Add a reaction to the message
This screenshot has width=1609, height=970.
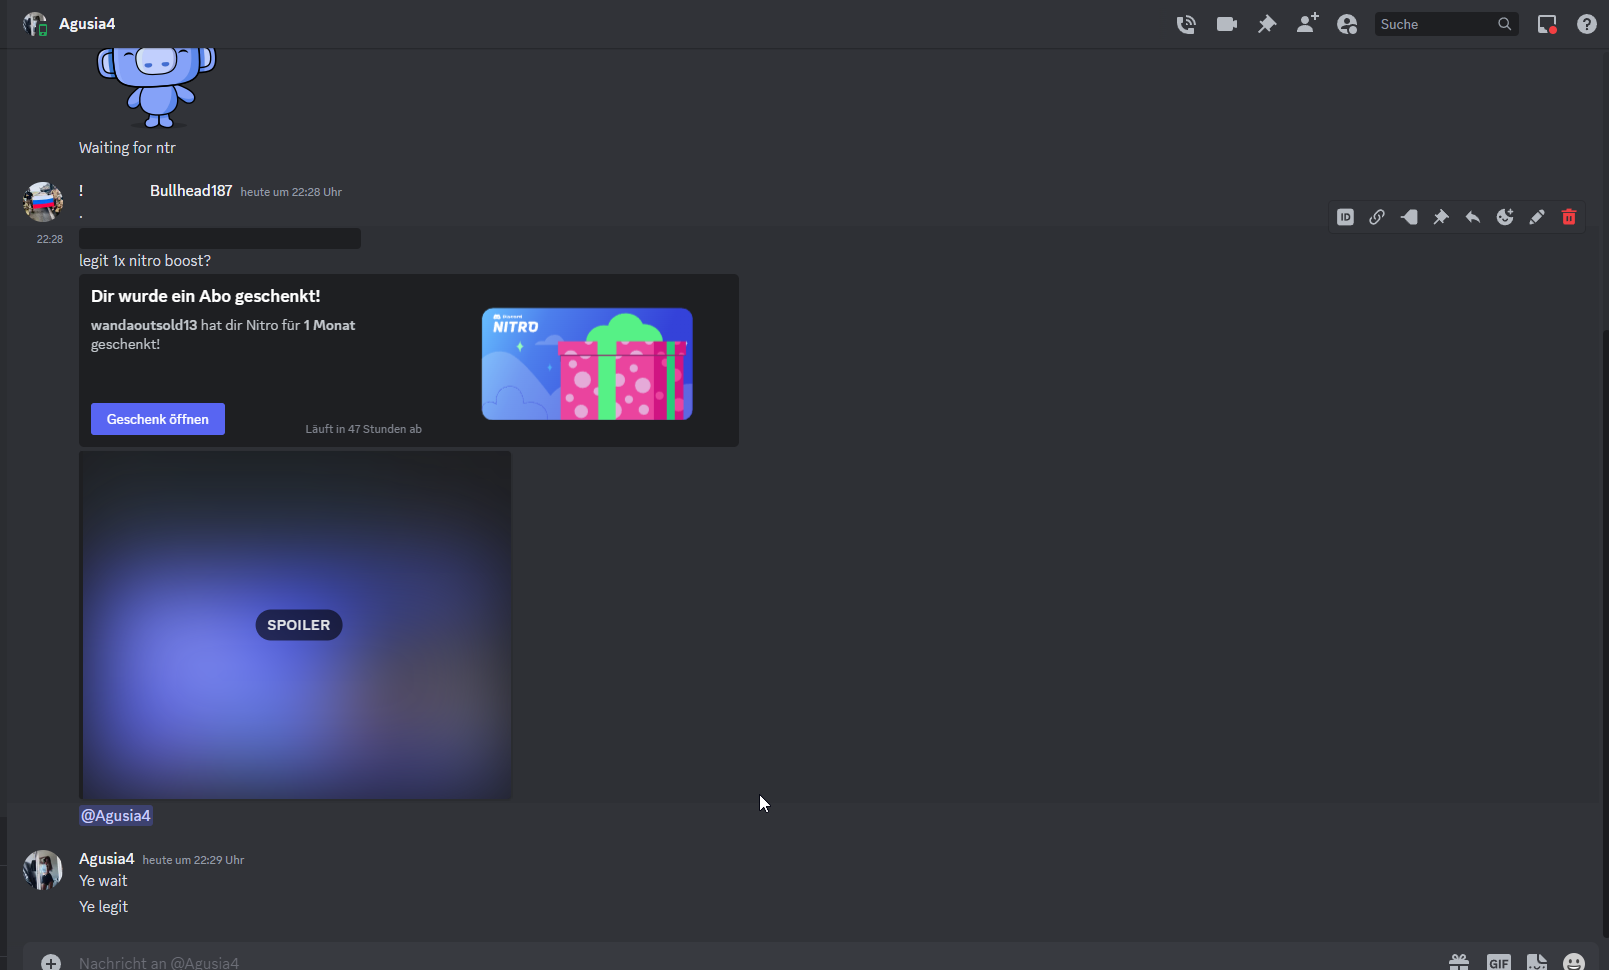[1505, 217]
